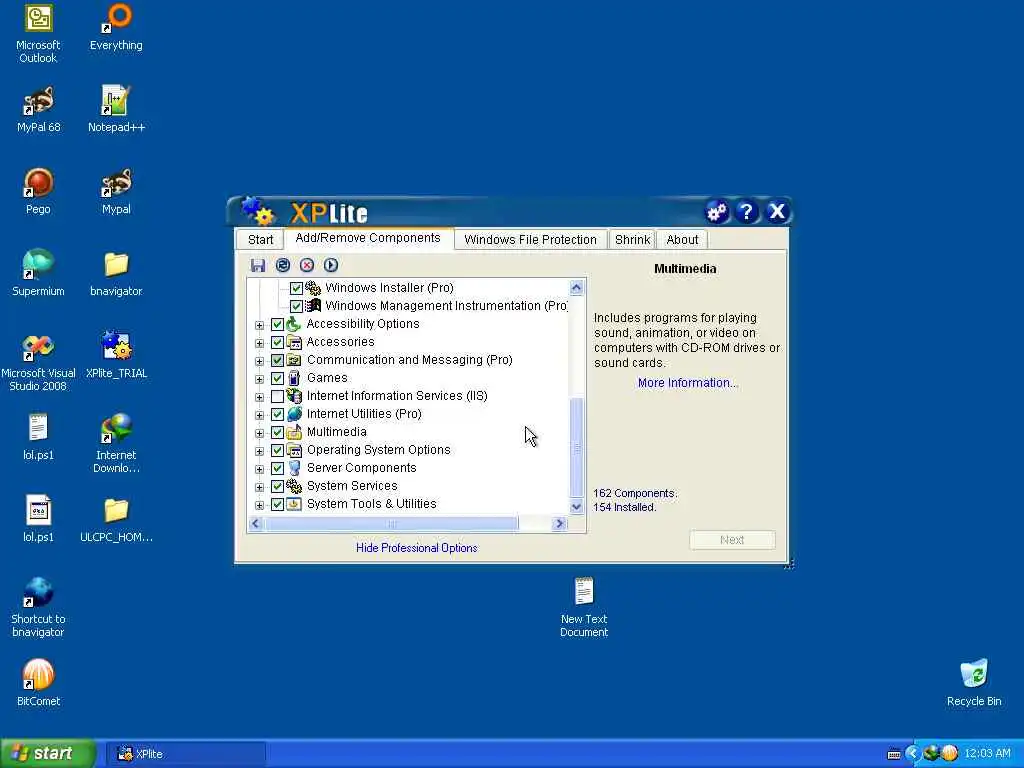Click the horizontal scrollbar right arrow
This screenshot has width=1024, height=768.
coord(559,524)
